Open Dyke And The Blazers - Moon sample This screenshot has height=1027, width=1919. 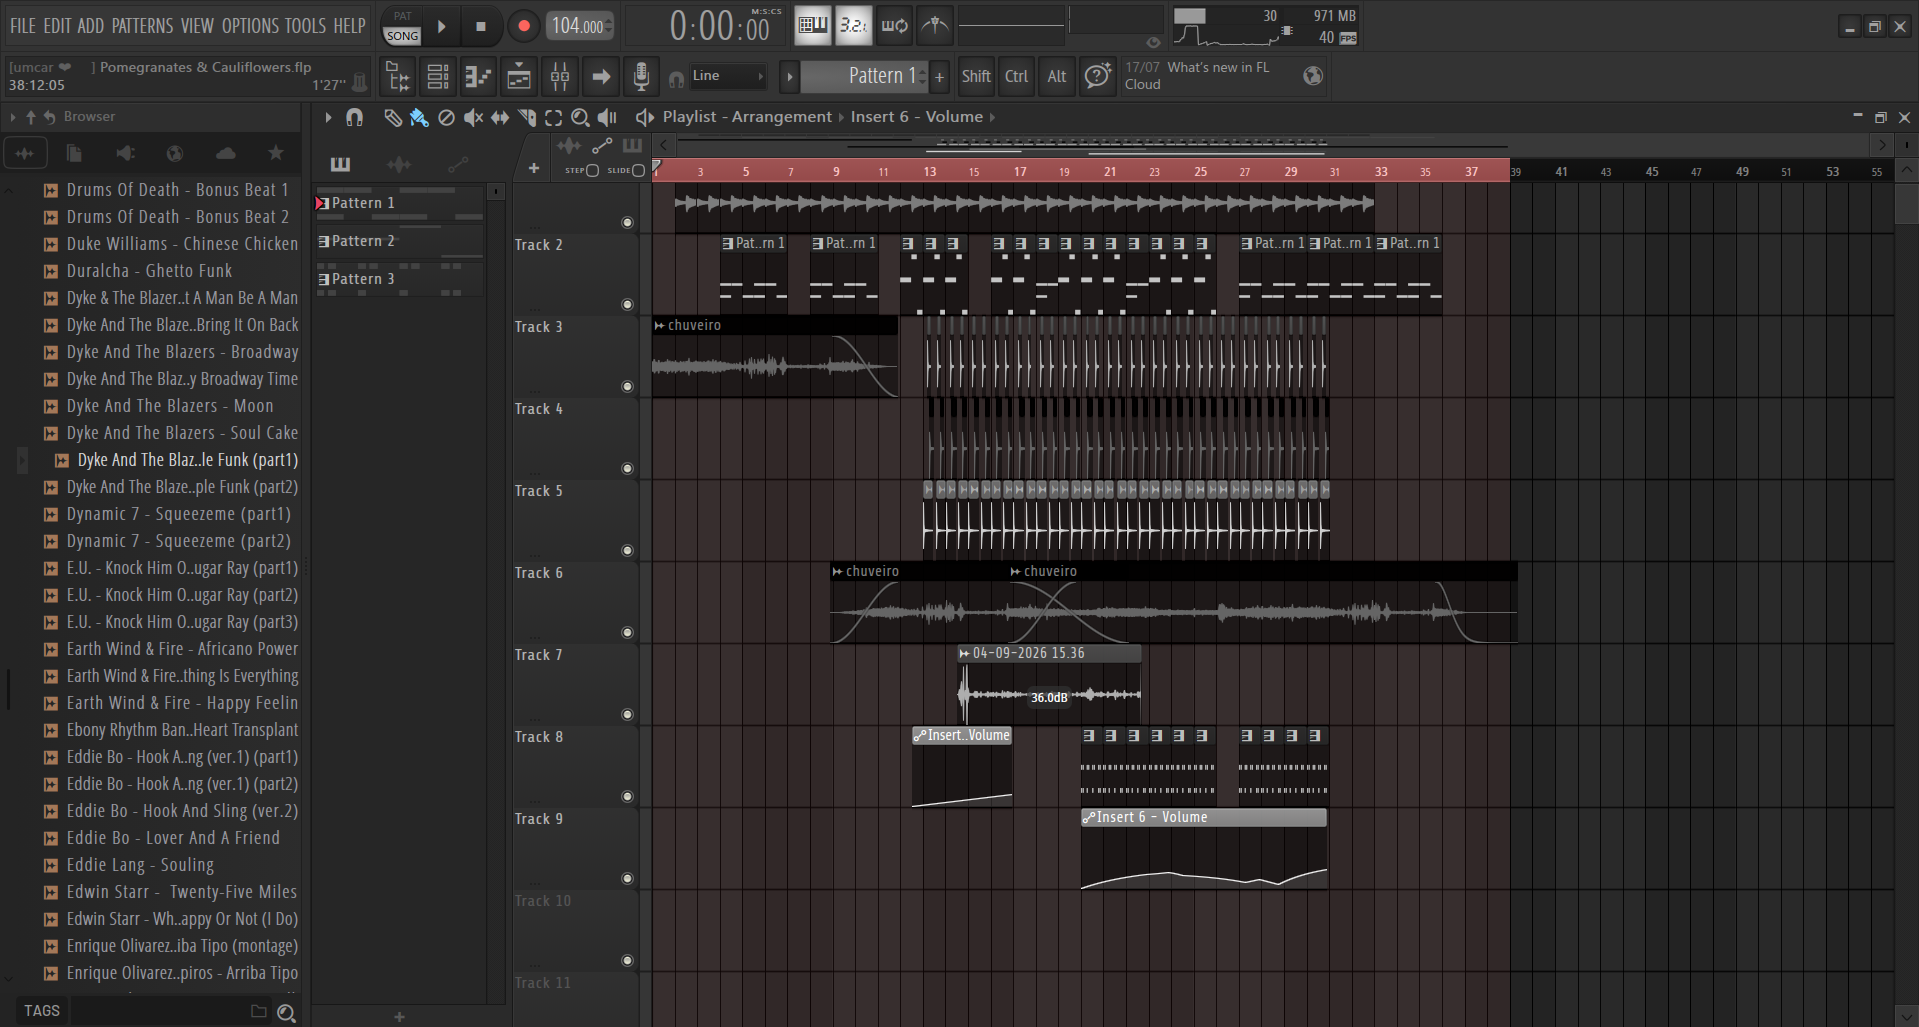(x=170, y=406)
